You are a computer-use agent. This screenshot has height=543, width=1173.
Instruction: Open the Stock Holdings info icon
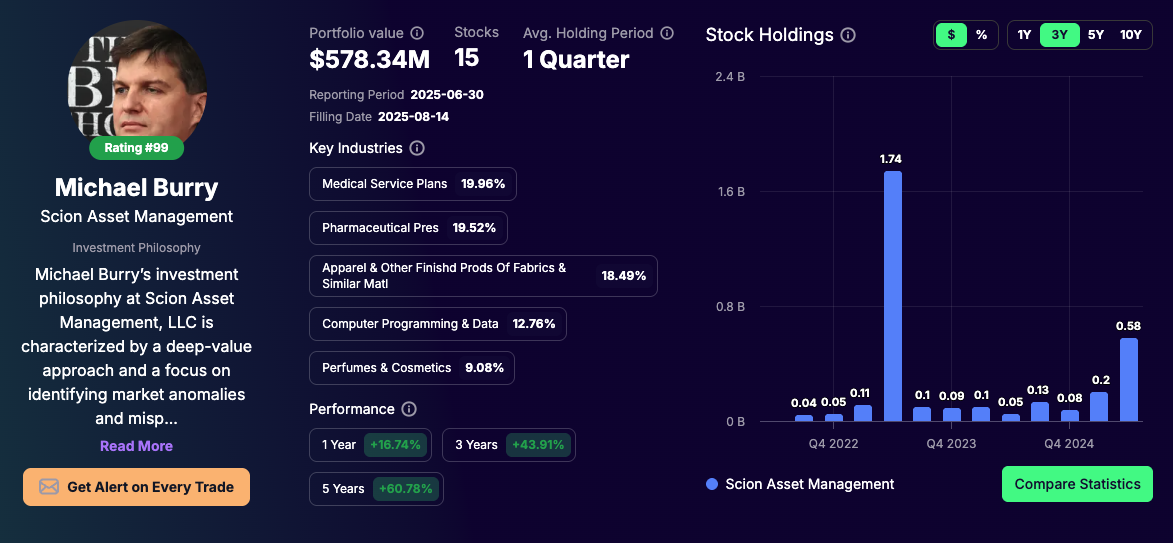point(848,35)
